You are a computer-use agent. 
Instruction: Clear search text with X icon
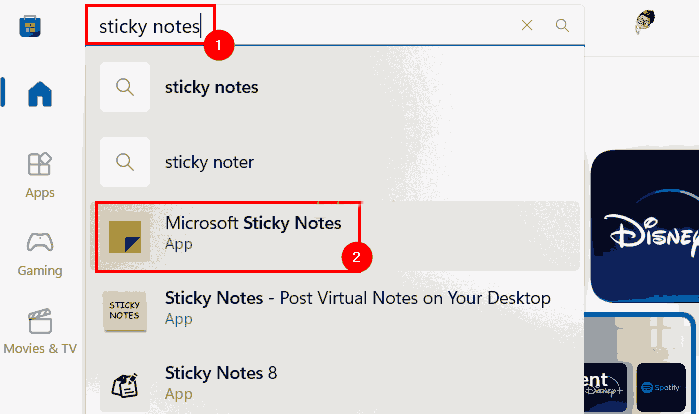pos(527,25)
